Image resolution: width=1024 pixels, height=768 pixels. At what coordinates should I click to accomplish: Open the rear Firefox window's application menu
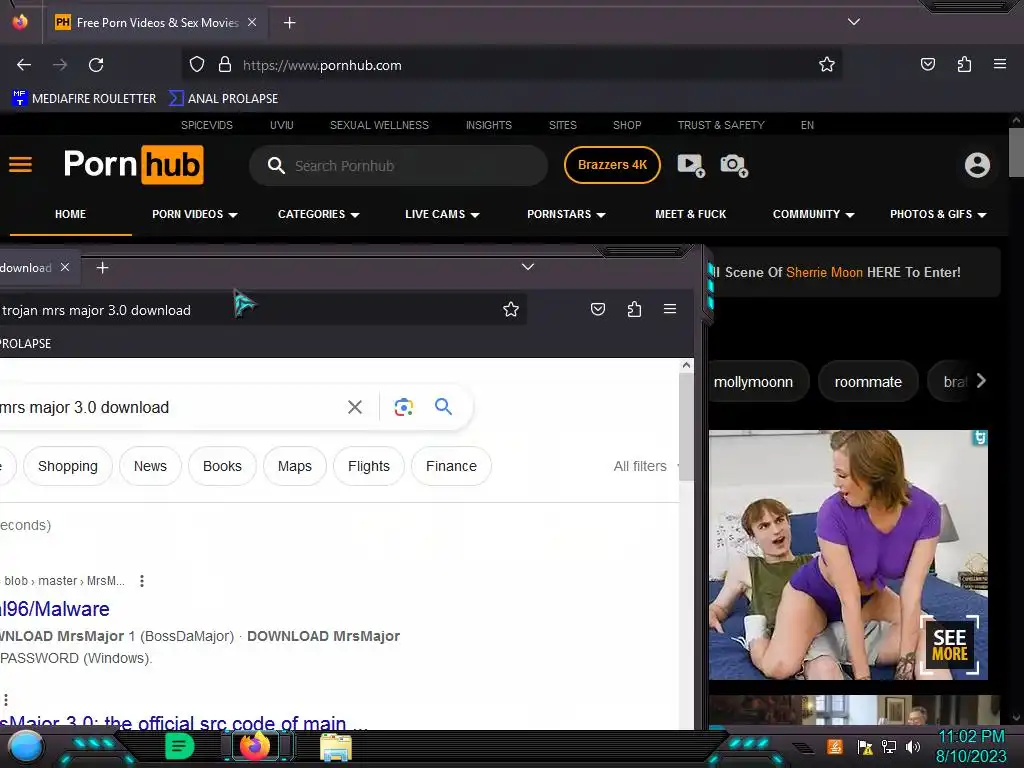[1000, 64]
